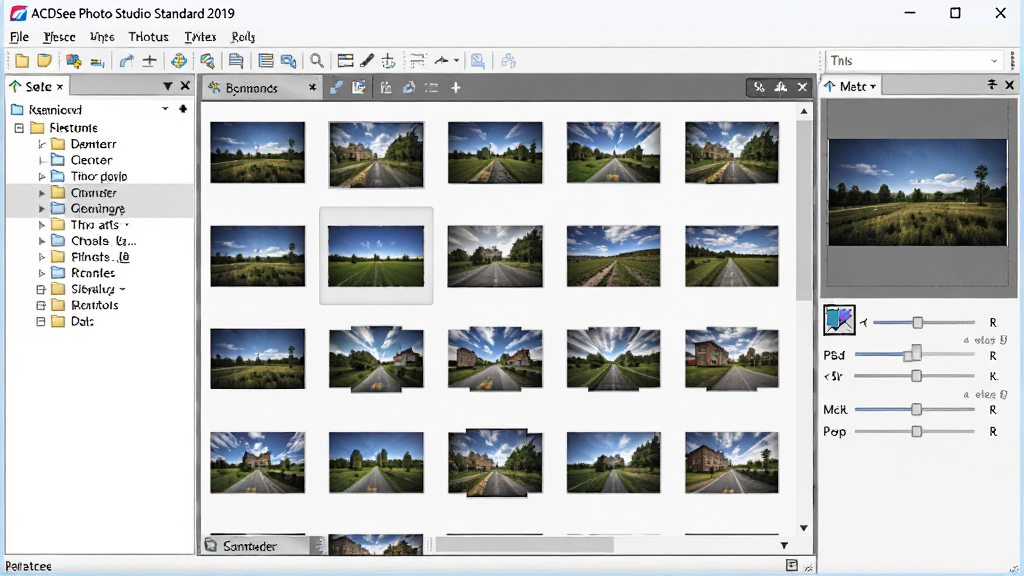
Task: Click the closed yellow folder toolbar icon
Action: pos(22,61)
